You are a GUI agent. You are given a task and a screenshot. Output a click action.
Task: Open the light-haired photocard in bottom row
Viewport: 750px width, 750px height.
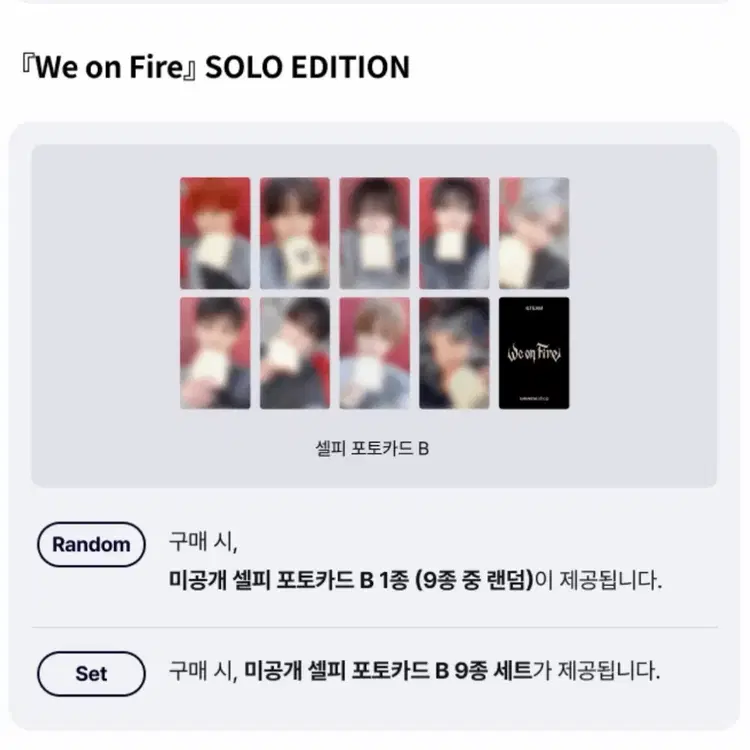click(x=374, y=353)
